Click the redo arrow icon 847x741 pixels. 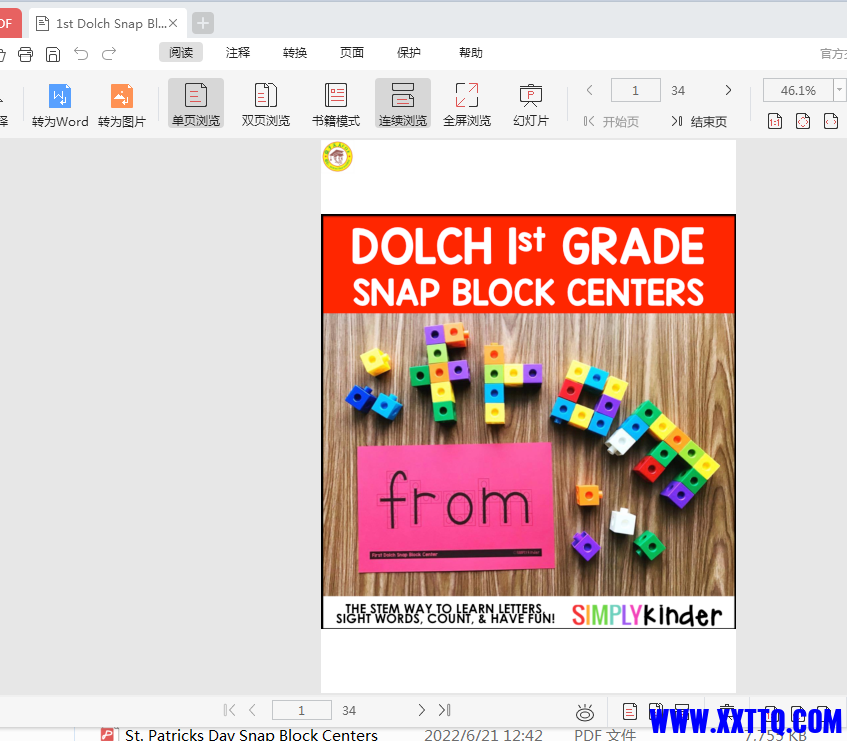[x=109, y=53]
